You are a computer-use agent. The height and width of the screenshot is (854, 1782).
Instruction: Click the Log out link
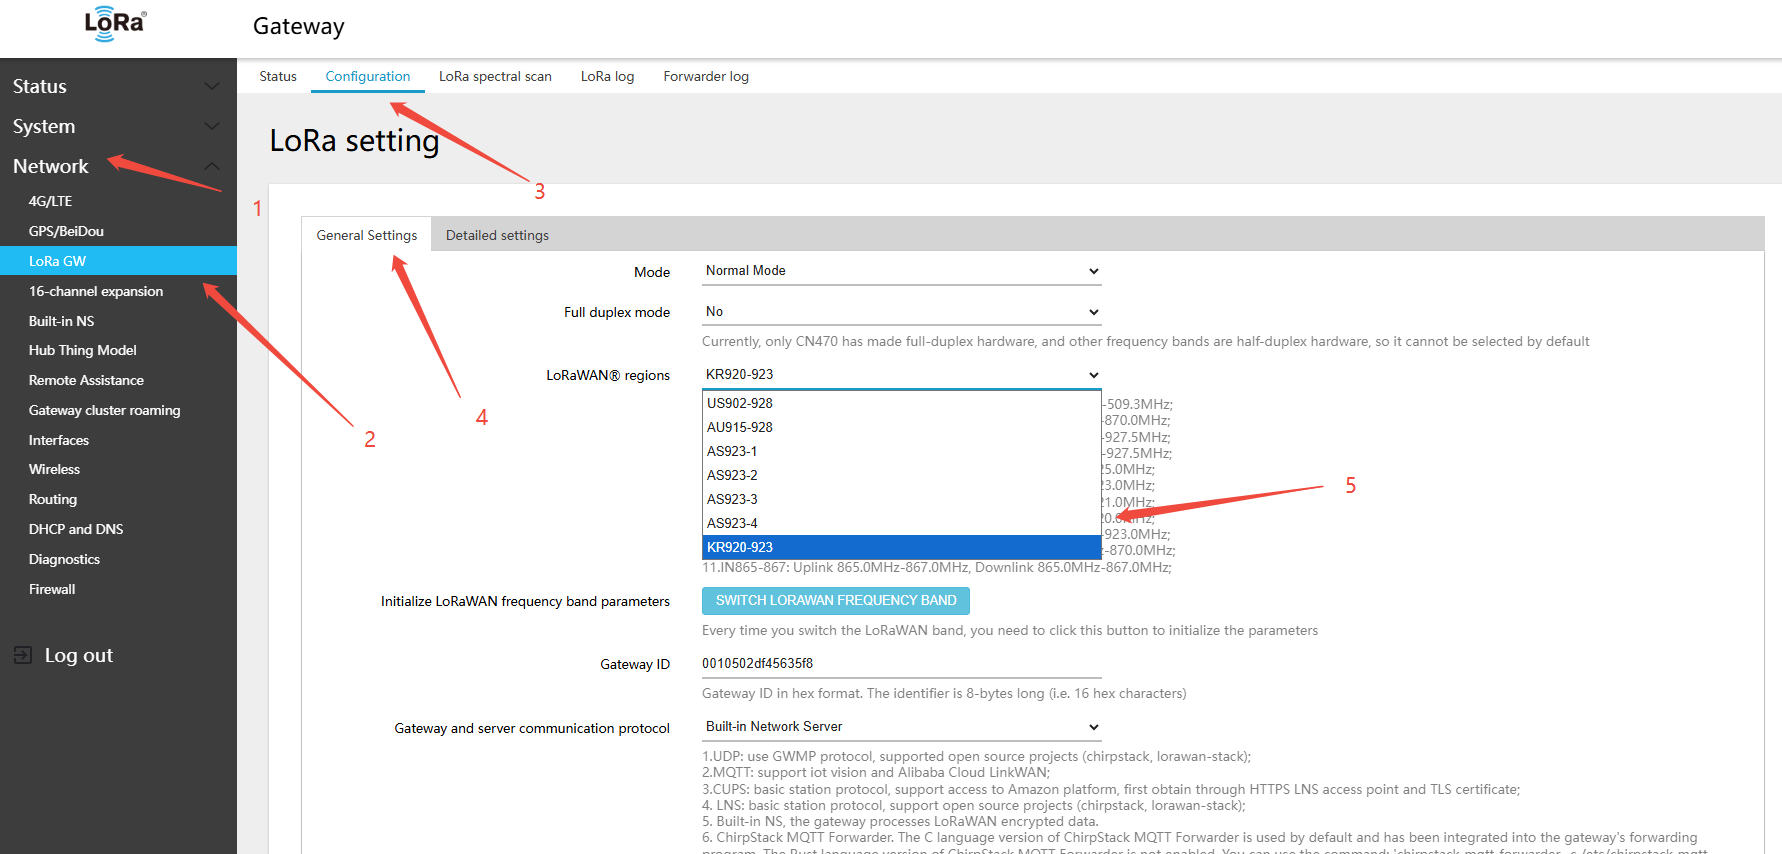[x=78, y=655]
